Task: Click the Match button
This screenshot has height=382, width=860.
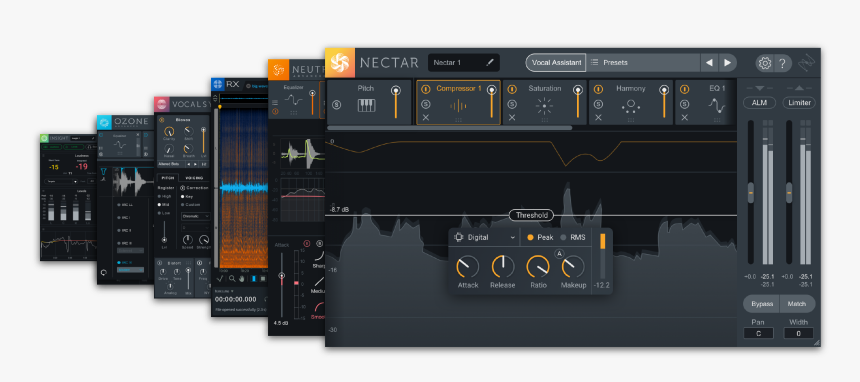Action: click(x=797, y=304)
